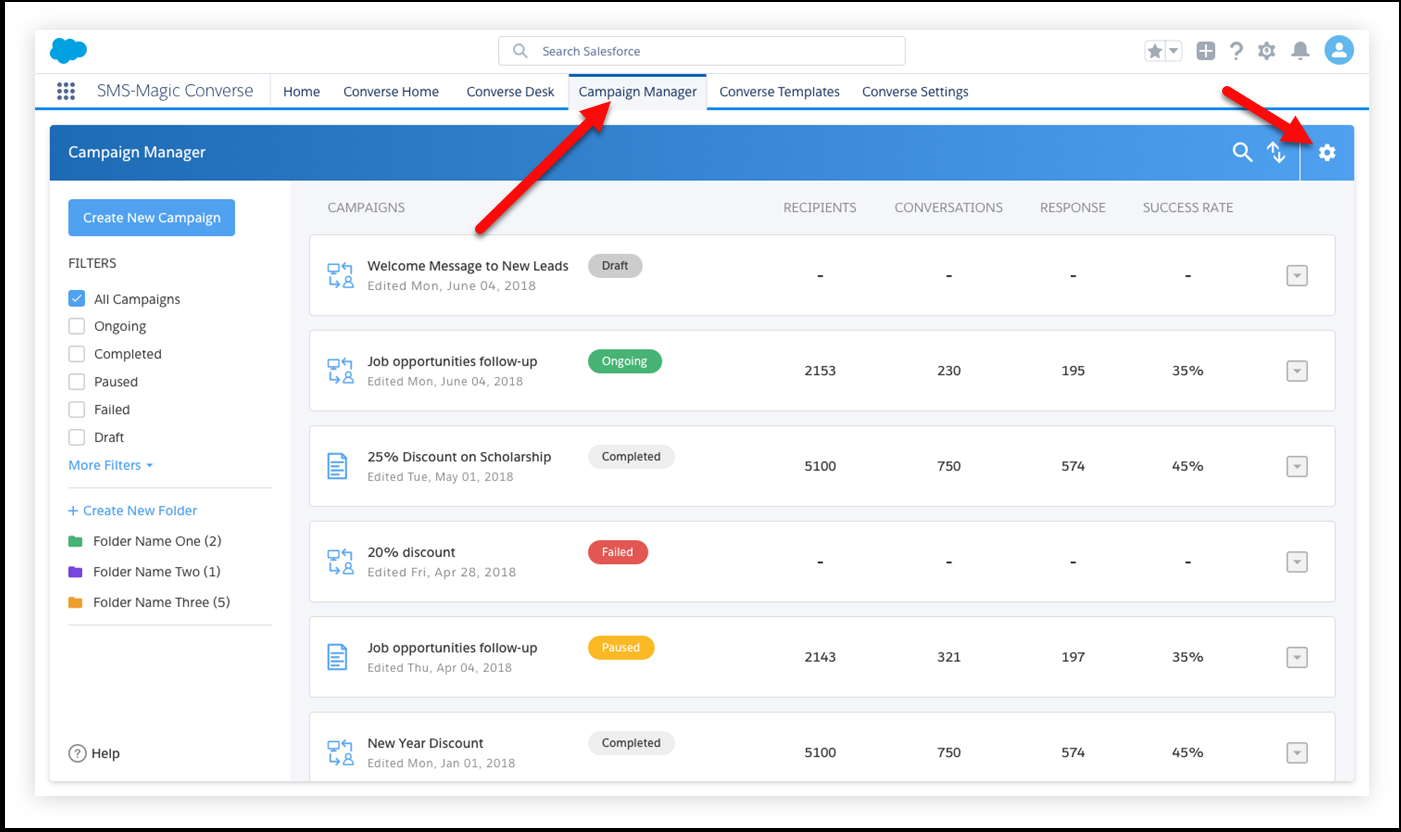Viewport: 1401px width, 832px height.
Task: Click the Welcome Message to New Leads campaign icon
Action: [x=341, y=275]
